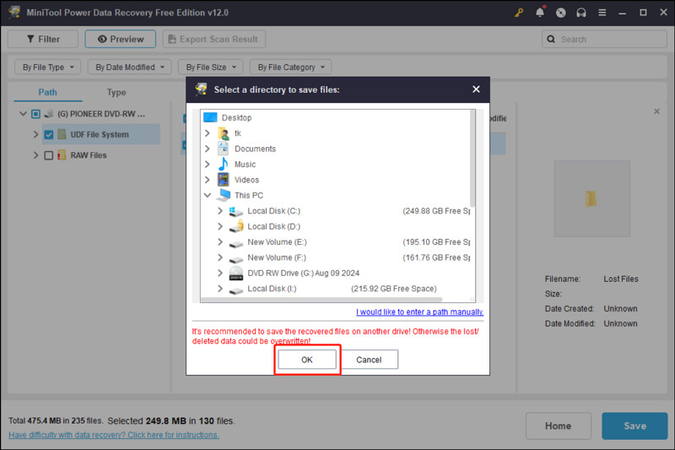Close the directory selection dialog

(x=476, y=89)
